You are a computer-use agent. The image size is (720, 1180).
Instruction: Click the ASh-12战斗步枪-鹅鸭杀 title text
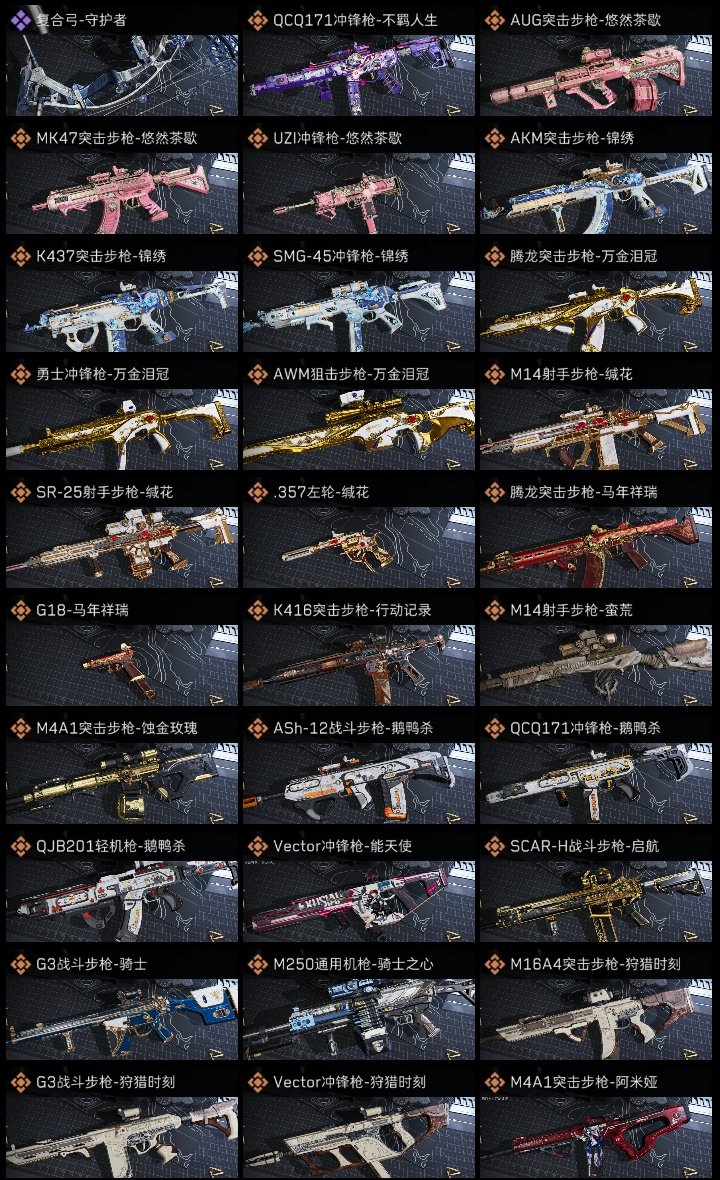(x=353, y=728)
